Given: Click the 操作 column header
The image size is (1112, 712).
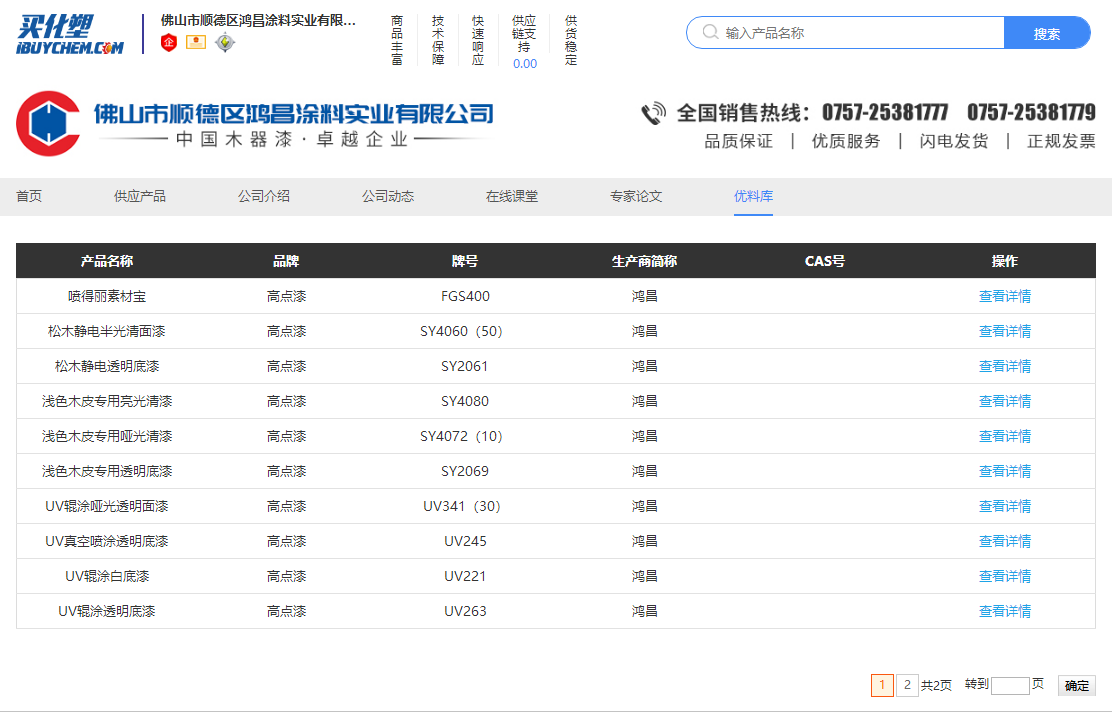Looking at the screenshot, I should (x=1005, y=261).
